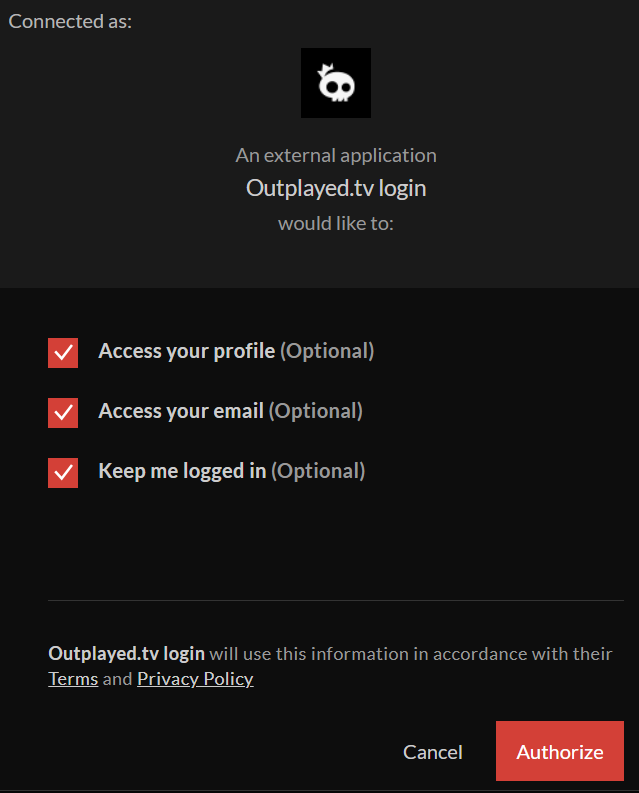Click the 'An external application' text
This screenshot has width=639, height=793.
[x=336, y=155]
